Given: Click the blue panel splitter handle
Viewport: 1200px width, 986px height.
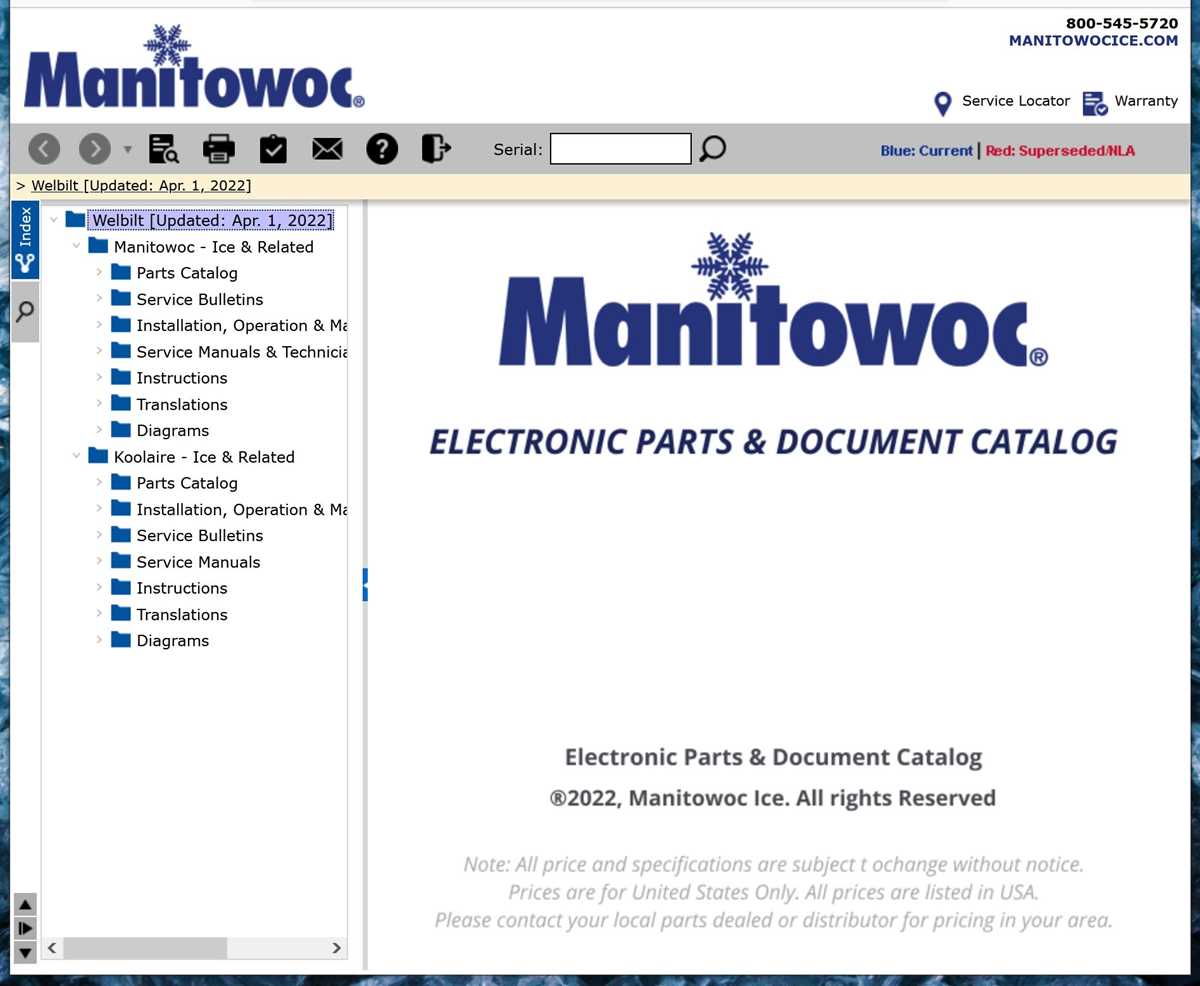Looking at the screenshot, I should tap(365, 584).
